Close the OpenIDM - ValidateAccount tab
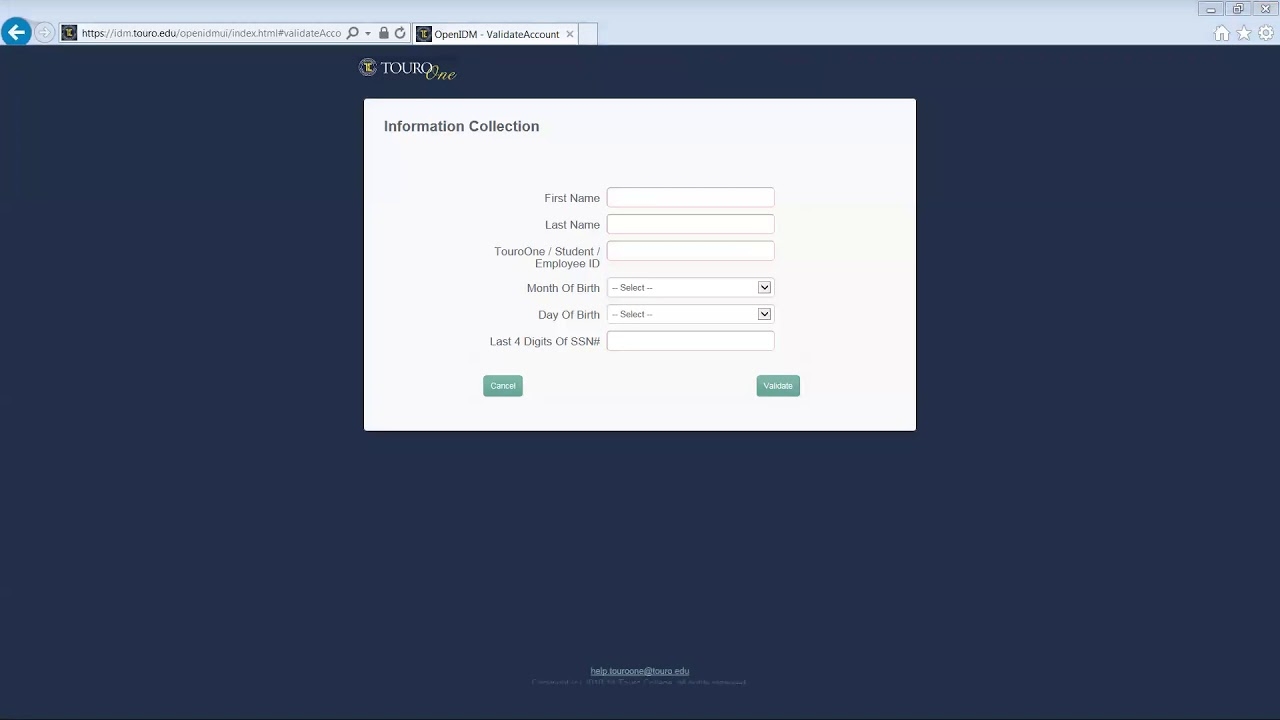Image resolution: width=1280 pixels, height=720 pixels. click(570, 34)
